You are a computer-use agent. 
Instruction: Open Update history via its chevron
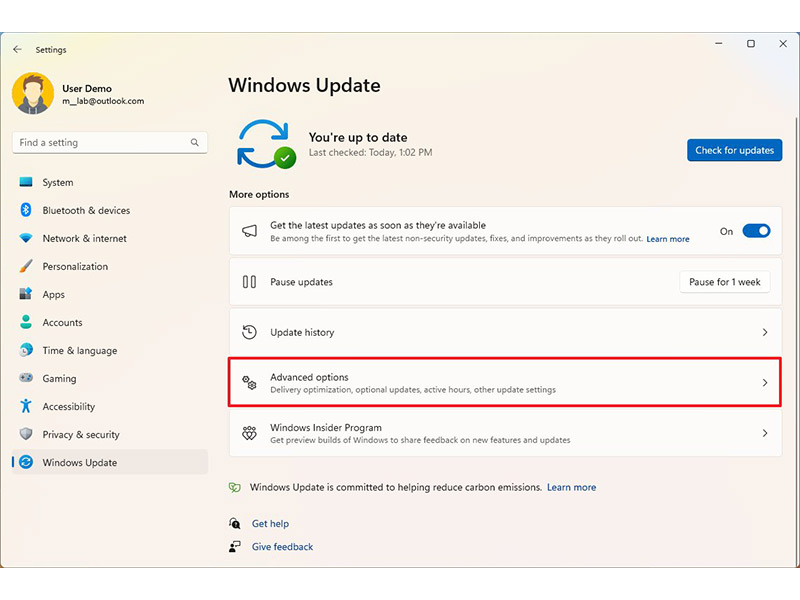coord(765,332)
